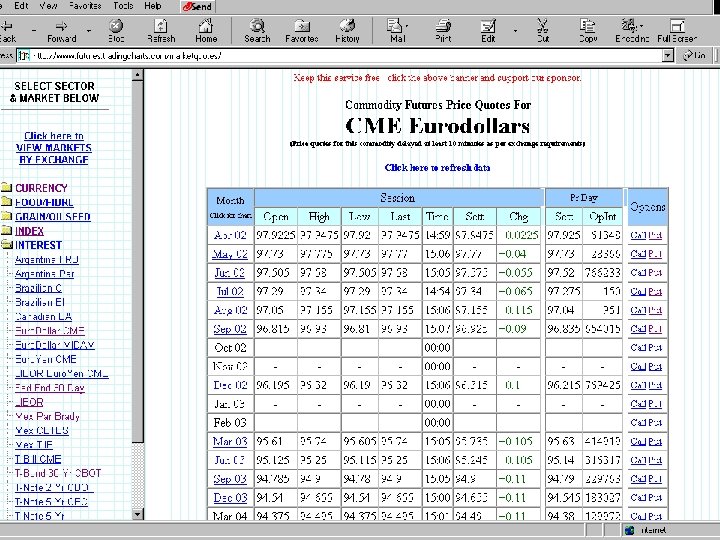Viewport: 720px width, 540px height.
Task: Open the Jun 02 contract chart
Action: pyautogui.click(x=230, y=273)
